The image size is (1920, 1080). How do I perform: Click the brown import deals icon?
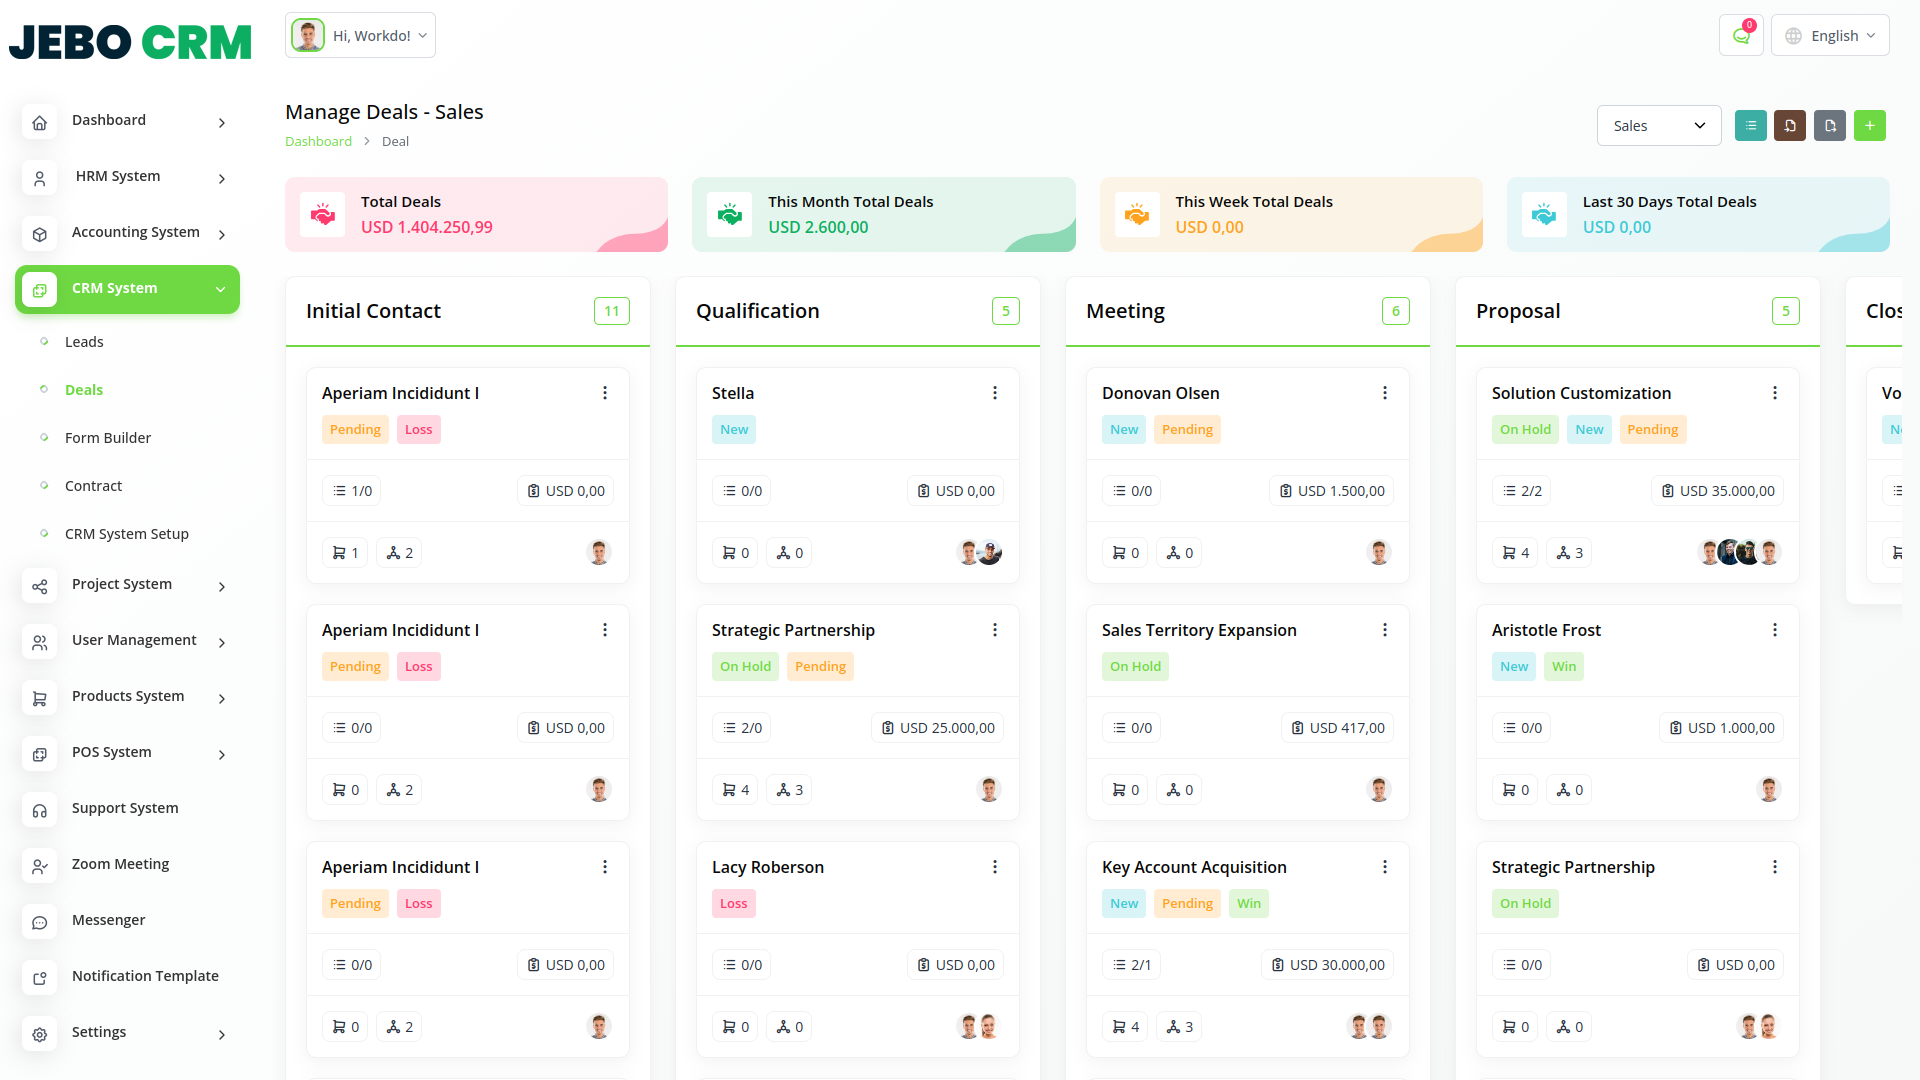click(x=1790, y=126)
